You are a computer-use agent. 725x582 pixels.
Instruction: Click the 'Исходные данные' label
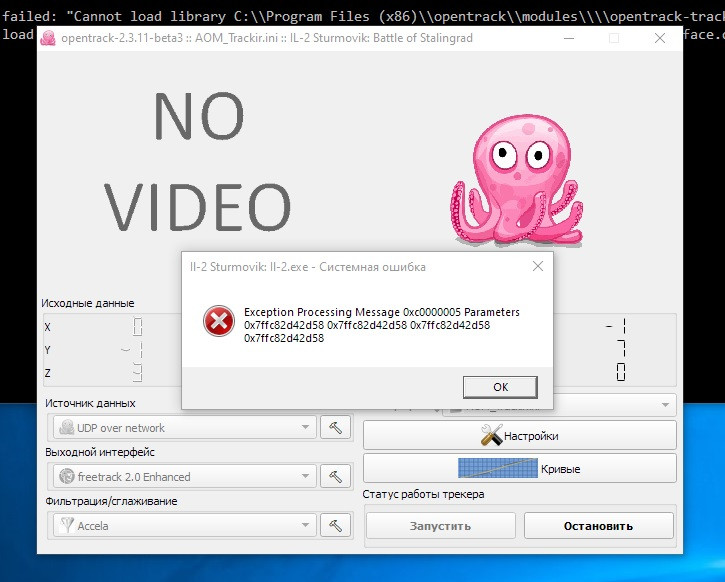pyautogui.click(x=88, y=303)
